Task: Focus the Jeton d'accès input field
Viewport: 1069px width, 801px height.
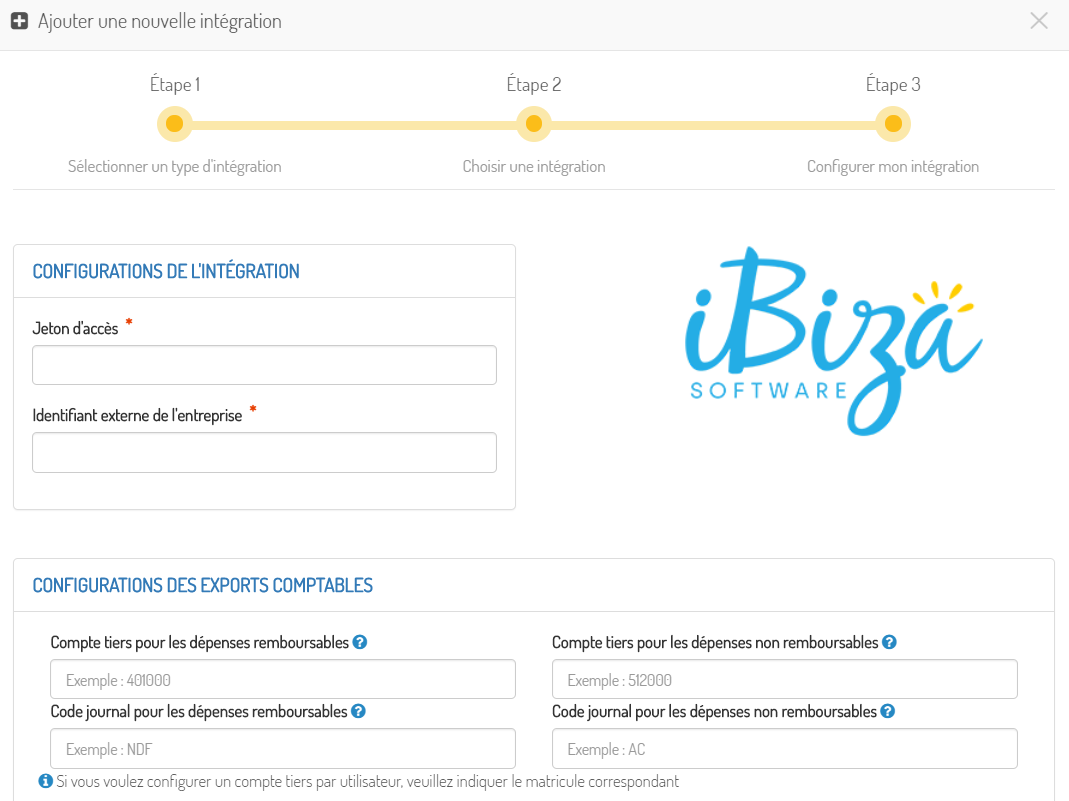Action: (x=265, y=365)
